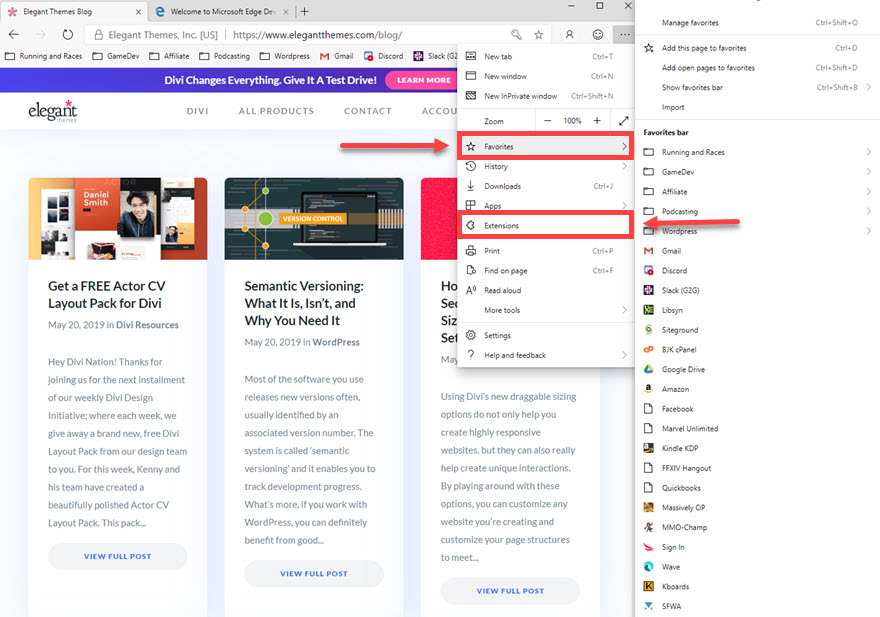Toggle fullscreen with the diagonal arrow icon
Screen dimensions: 880x617
[x=622, y=120]
